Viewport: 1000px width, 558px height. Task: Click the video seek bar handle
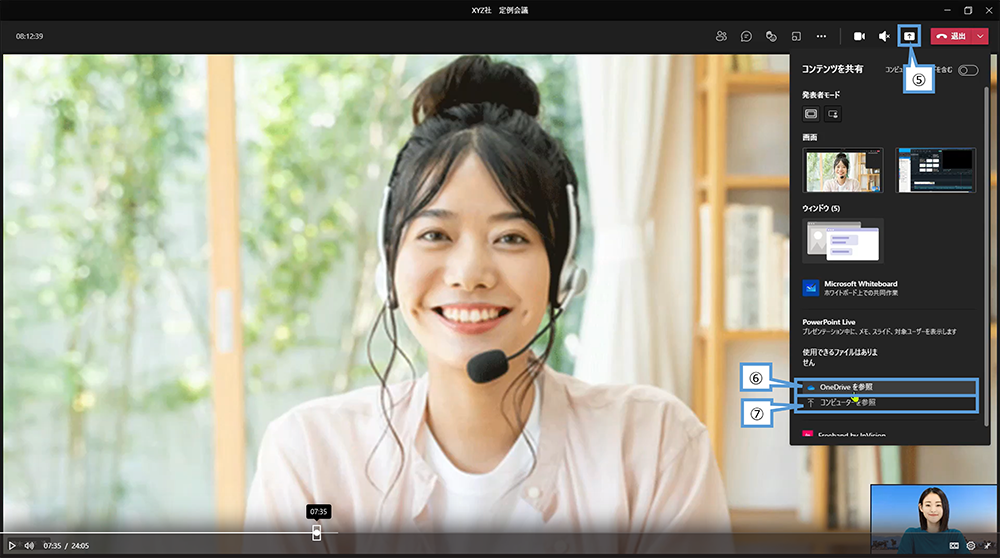click(316, 532)
